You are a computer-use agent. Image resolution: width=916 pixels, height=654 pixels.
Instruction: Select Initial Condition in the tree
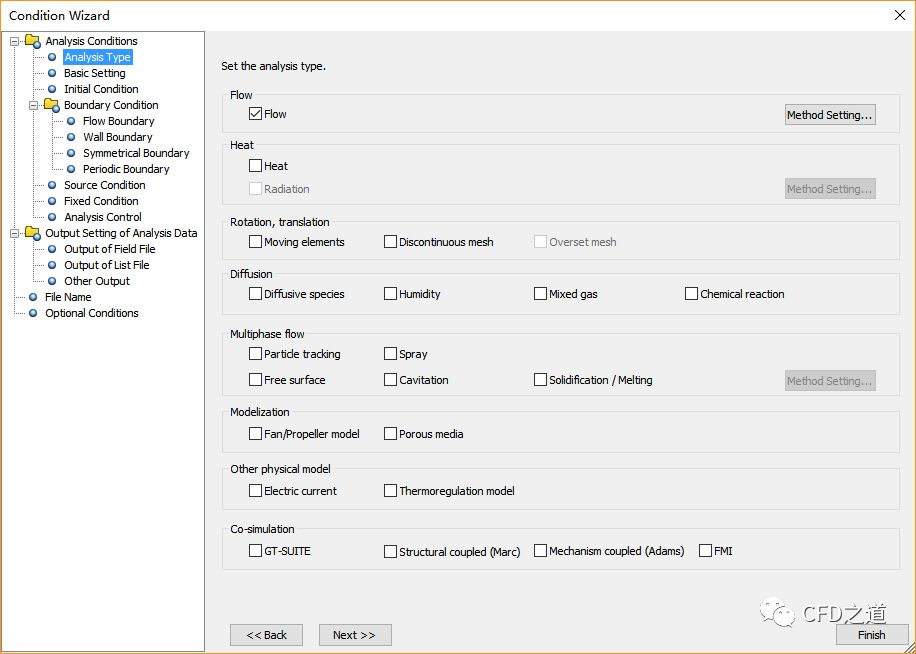tap(101, 89)
